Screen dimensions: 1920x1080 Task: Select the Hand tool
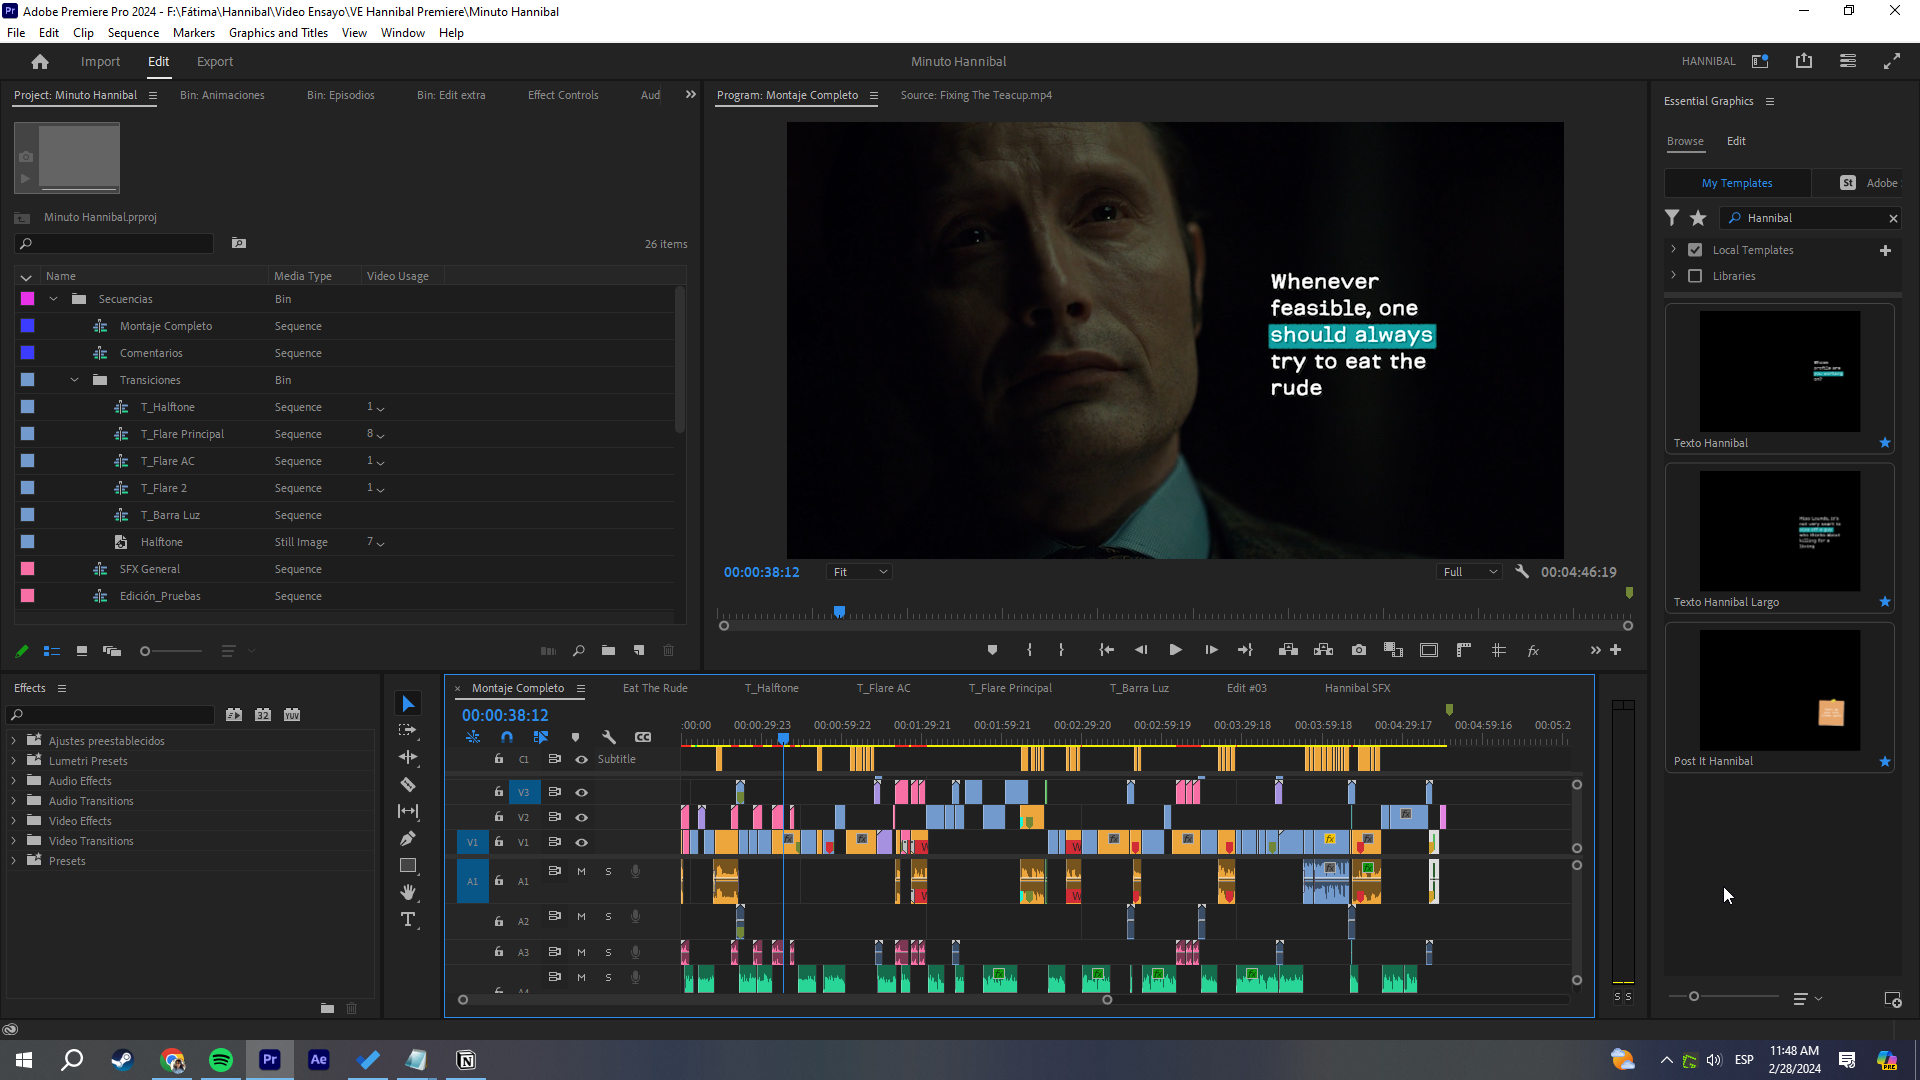[408, 892]
